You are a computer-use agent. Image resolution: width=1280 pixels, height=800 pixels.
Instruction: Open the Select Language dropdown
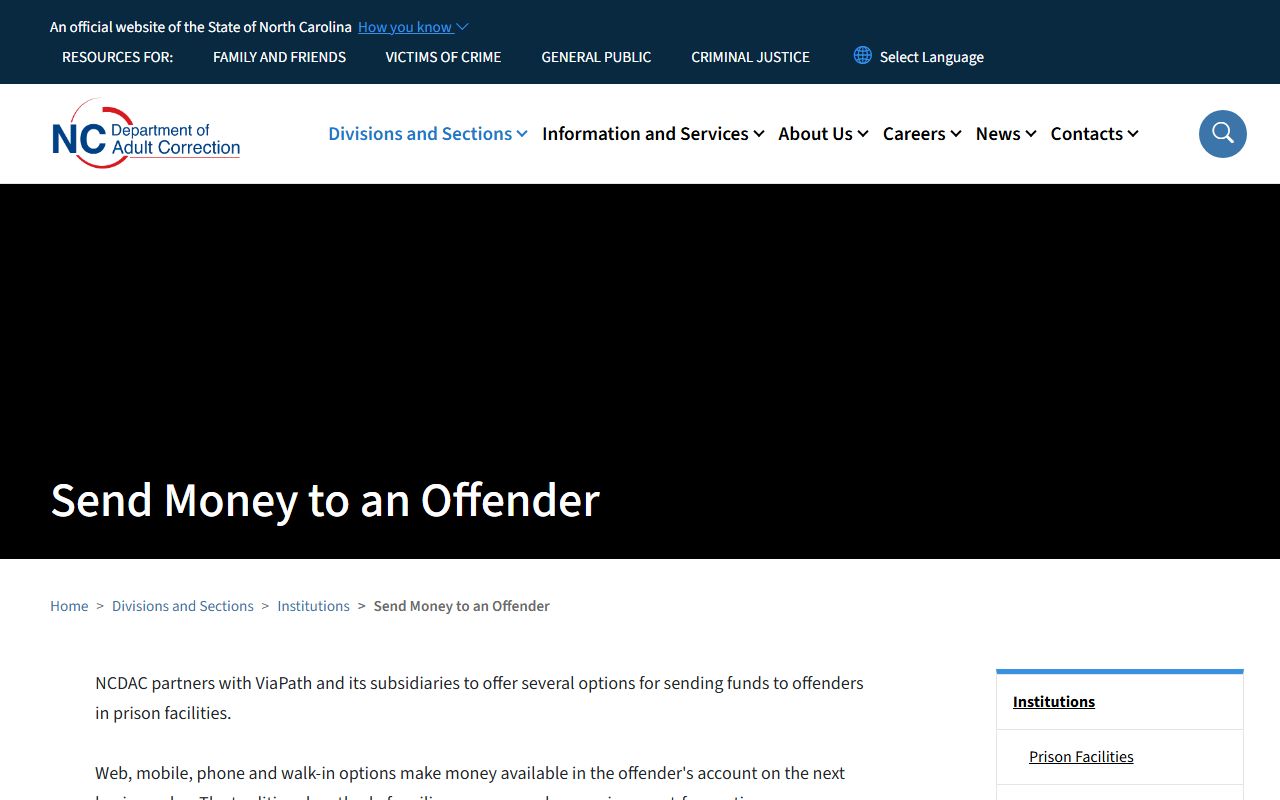[931, 57]
